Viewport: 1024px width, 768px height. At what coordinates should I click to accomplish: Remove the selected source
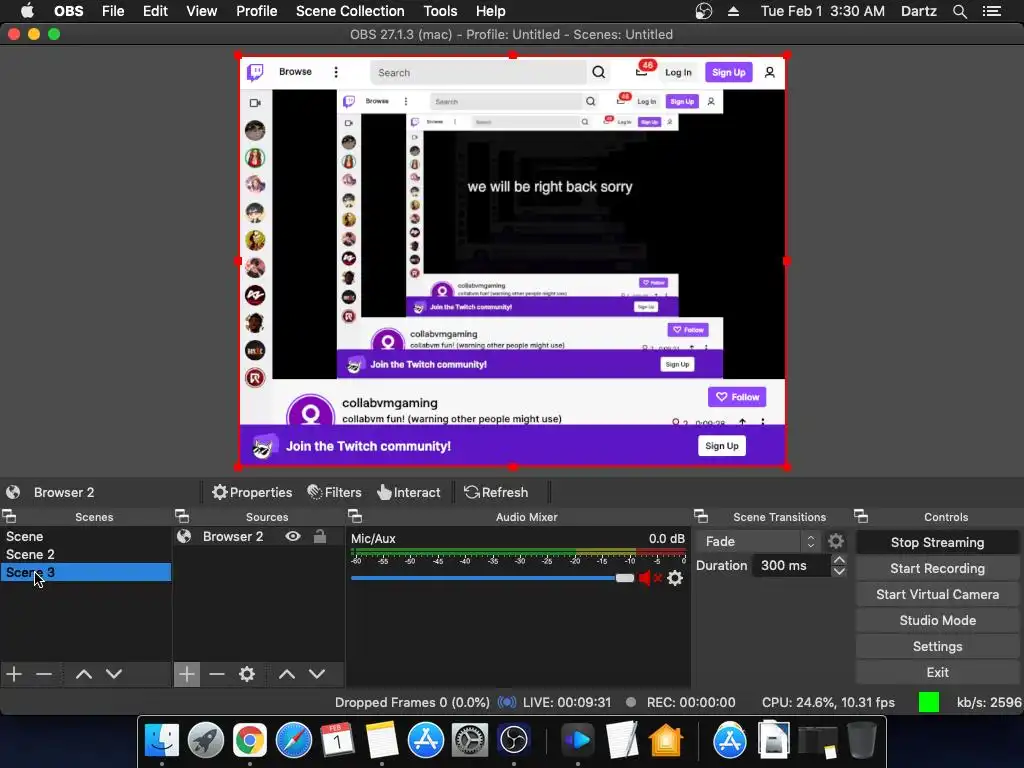(217, 674)
